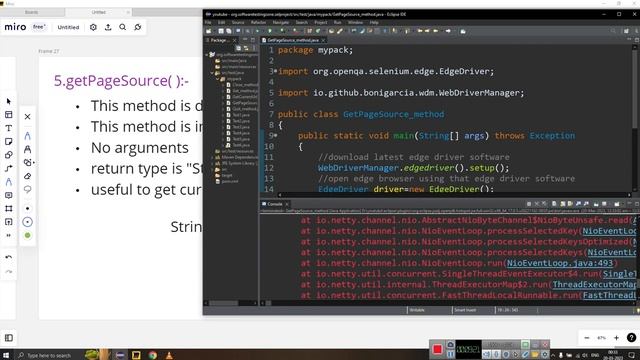
Task: Collapse the mypack package in Package Explorer
Action: (x=218, y=79)
